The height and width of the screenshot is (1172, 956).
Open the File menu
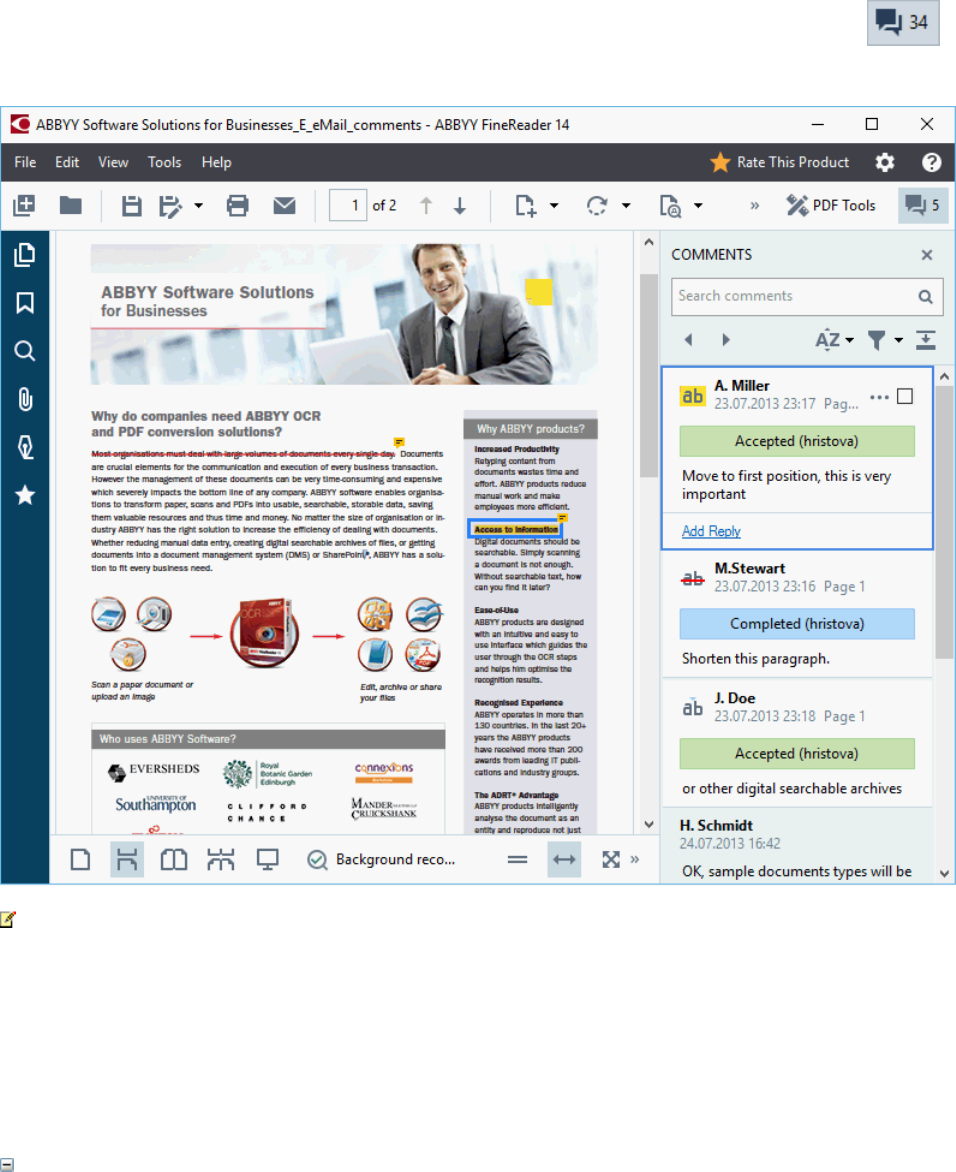coord(25,162)
